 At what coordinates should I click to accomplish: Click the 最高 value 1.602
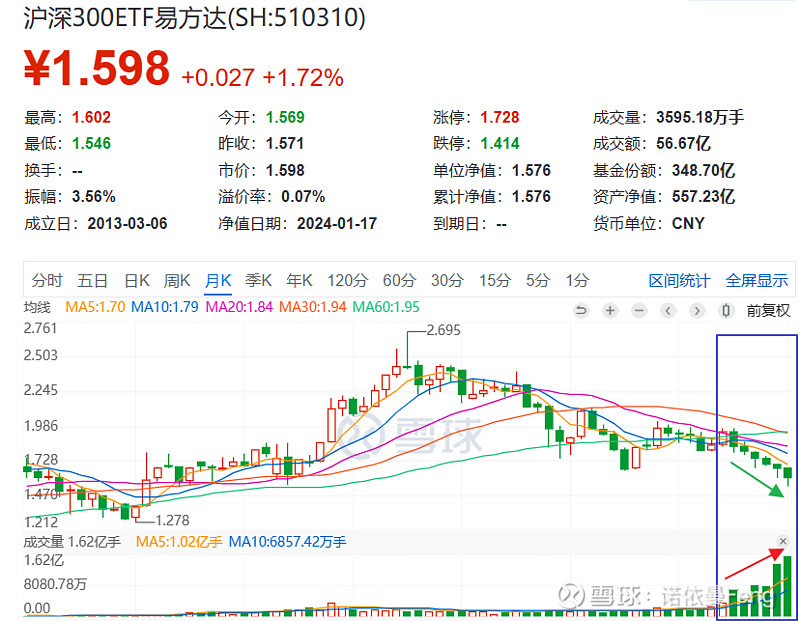(x=91, y=117)
